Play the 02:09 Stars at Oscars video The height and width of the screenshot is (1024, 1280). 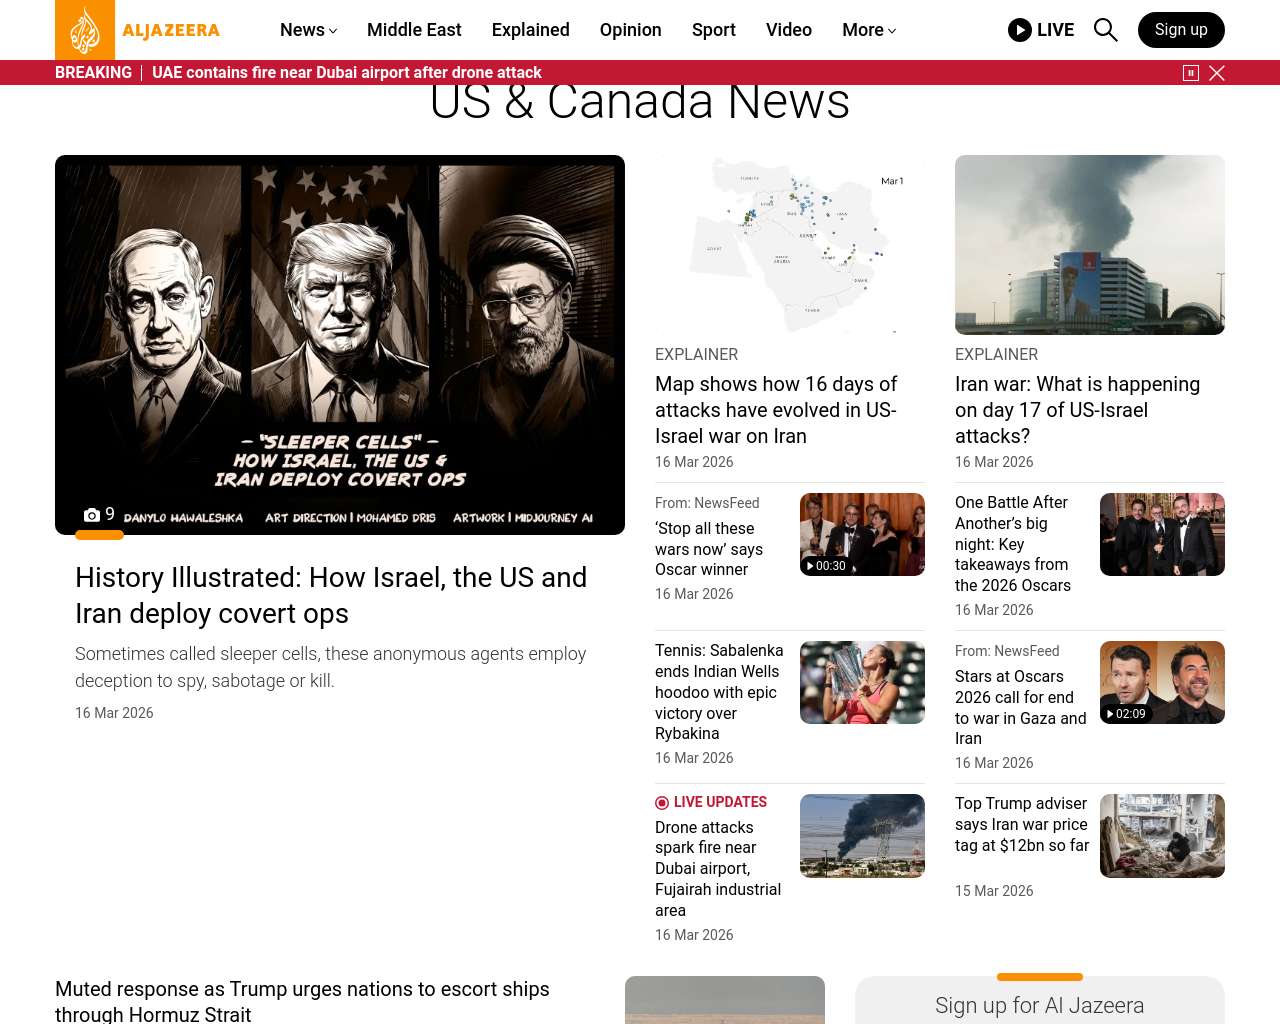[1162, 682]
